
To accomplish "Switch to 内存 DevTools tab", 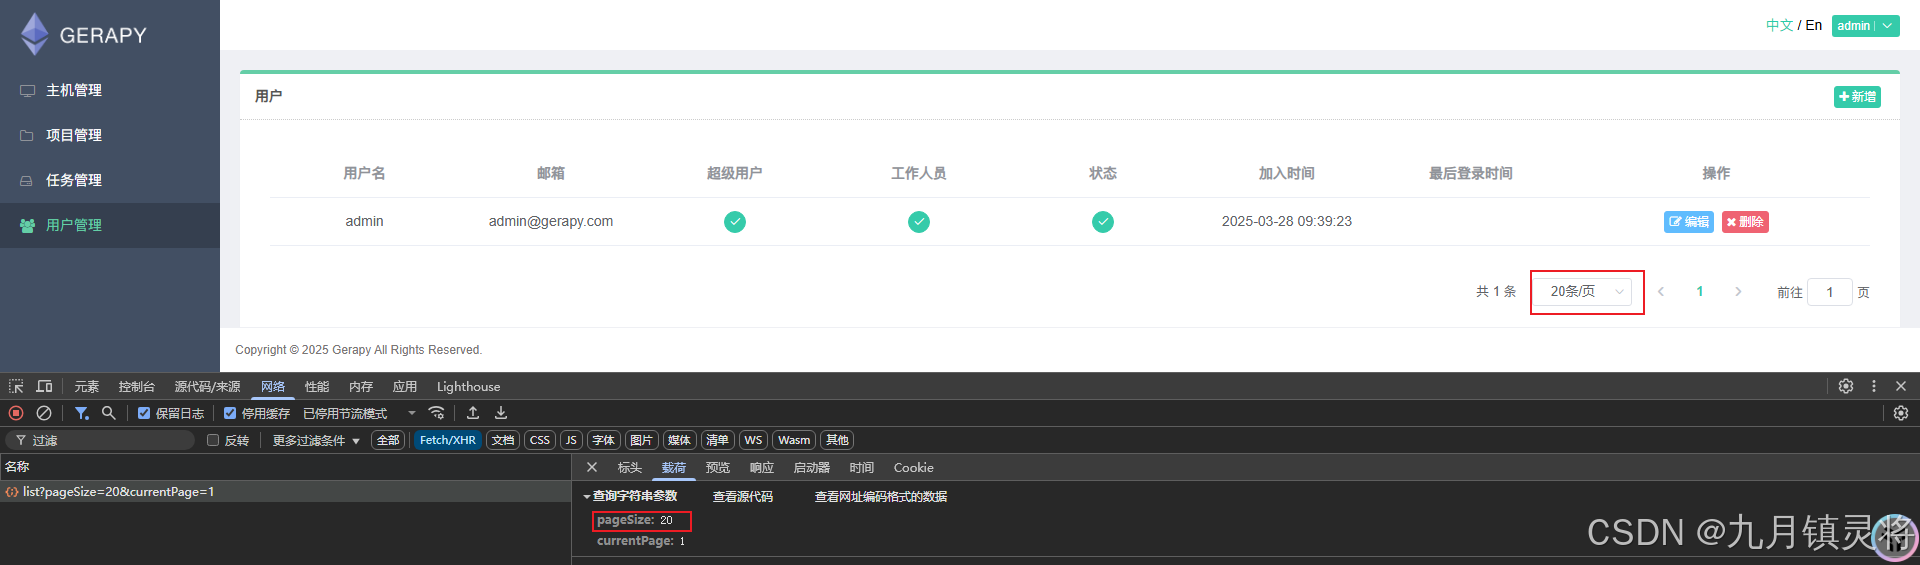I will (361, 386).
